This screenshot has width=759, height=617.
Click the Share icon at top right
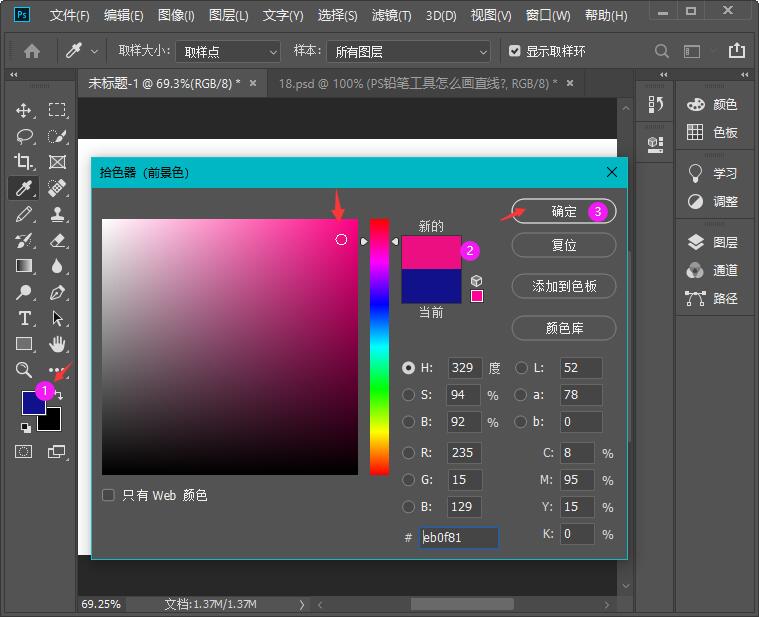737,50
